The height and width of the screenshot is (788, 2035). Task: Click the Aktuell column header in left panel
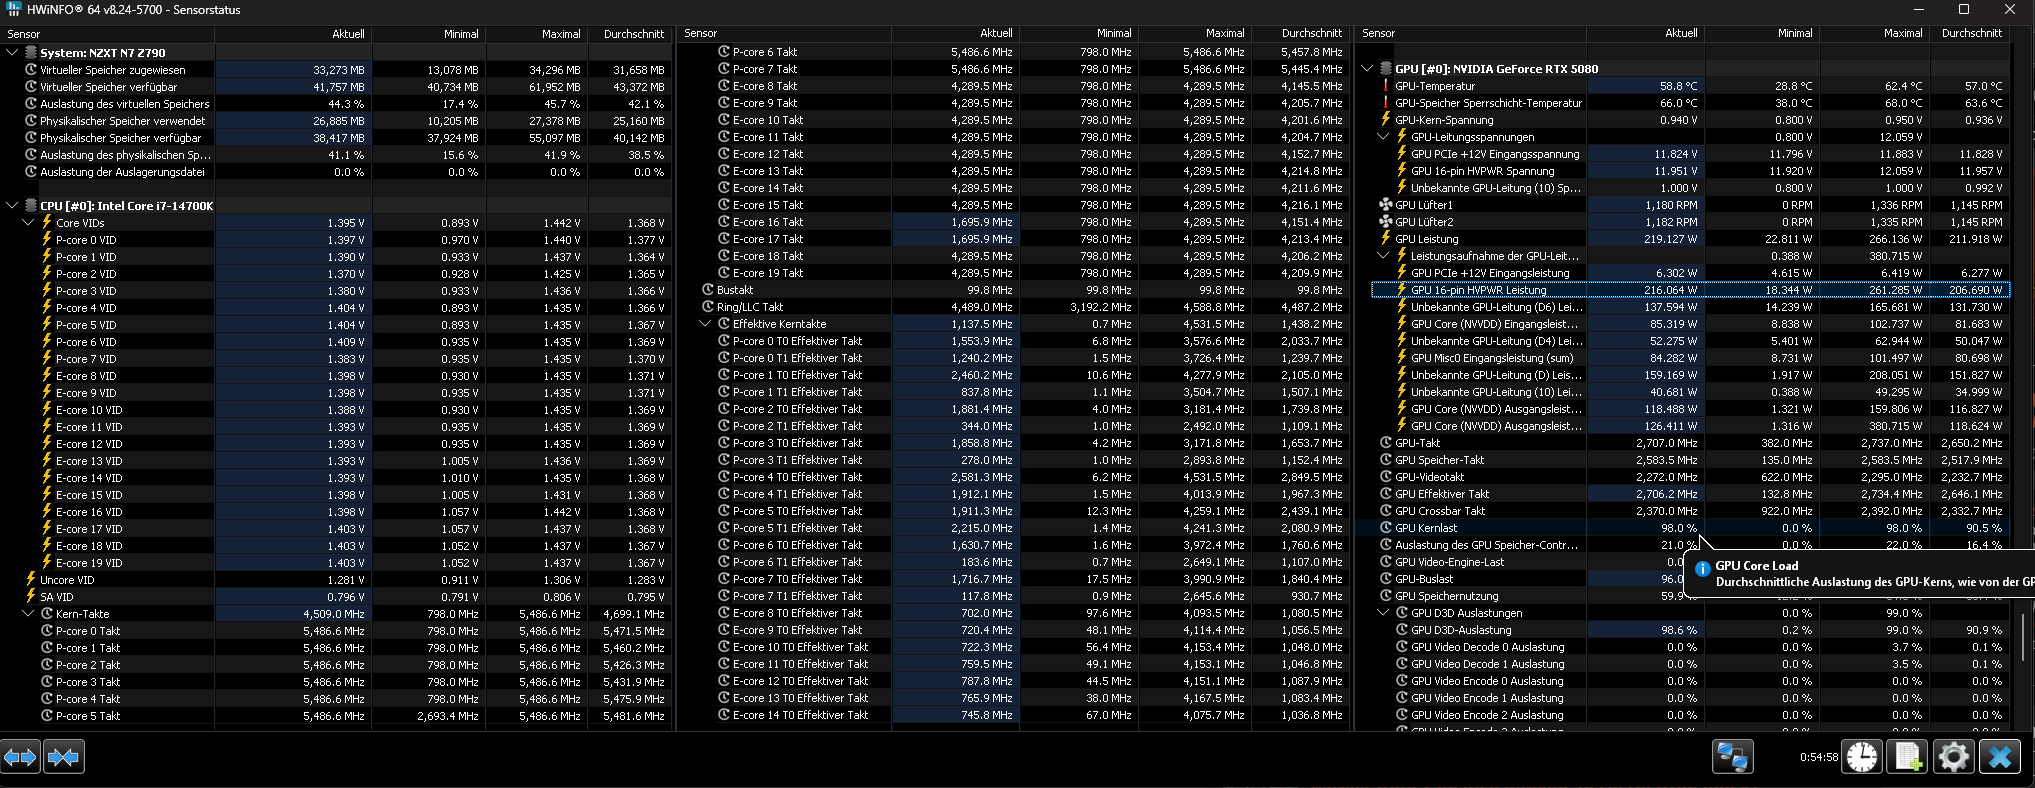[x=293, y=34]
